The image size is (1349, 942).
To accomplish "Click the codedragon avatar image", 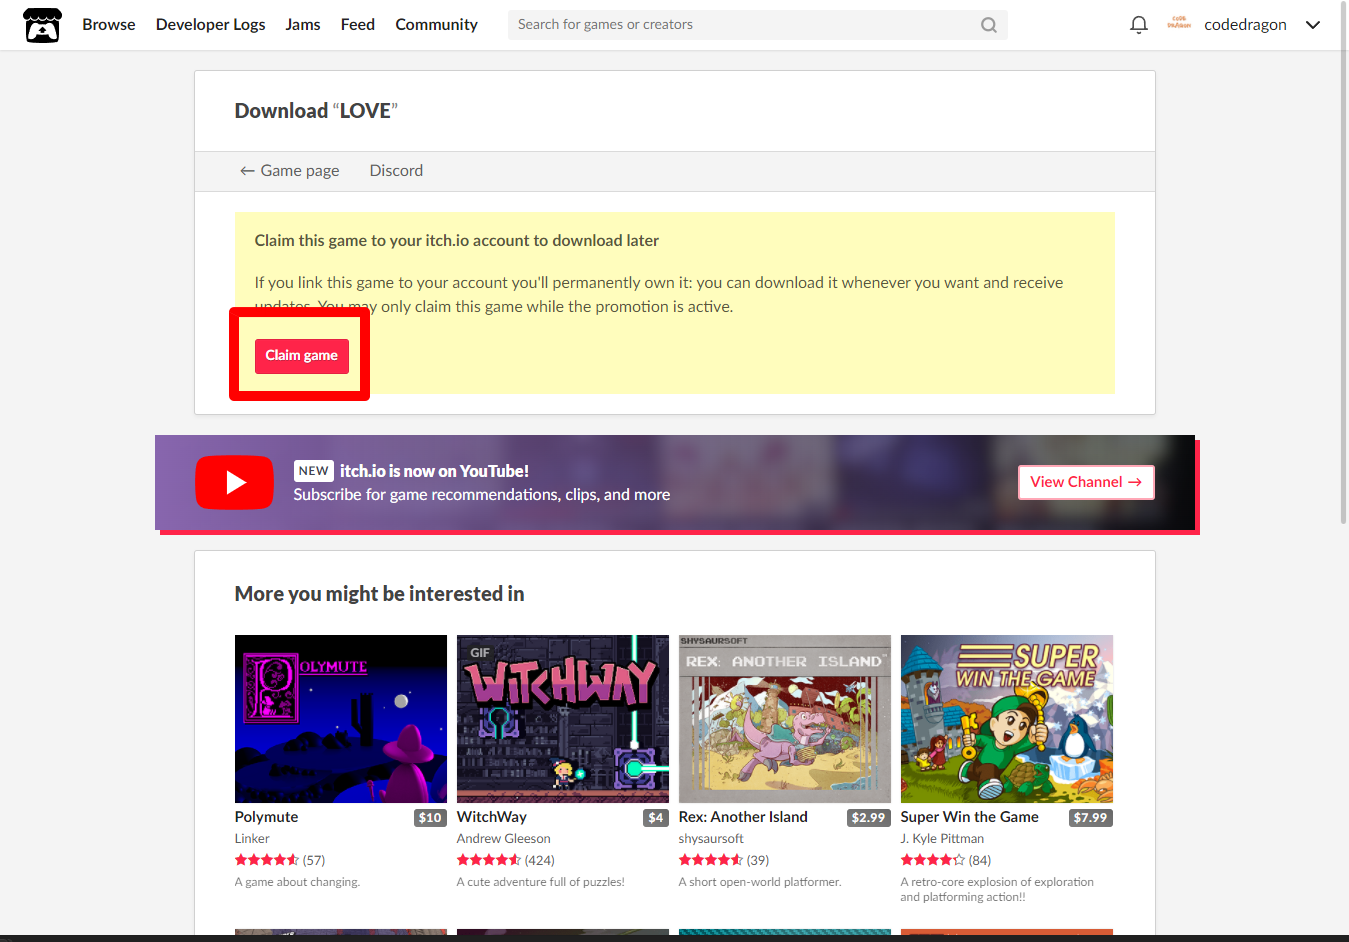I will coord(1179,25).
